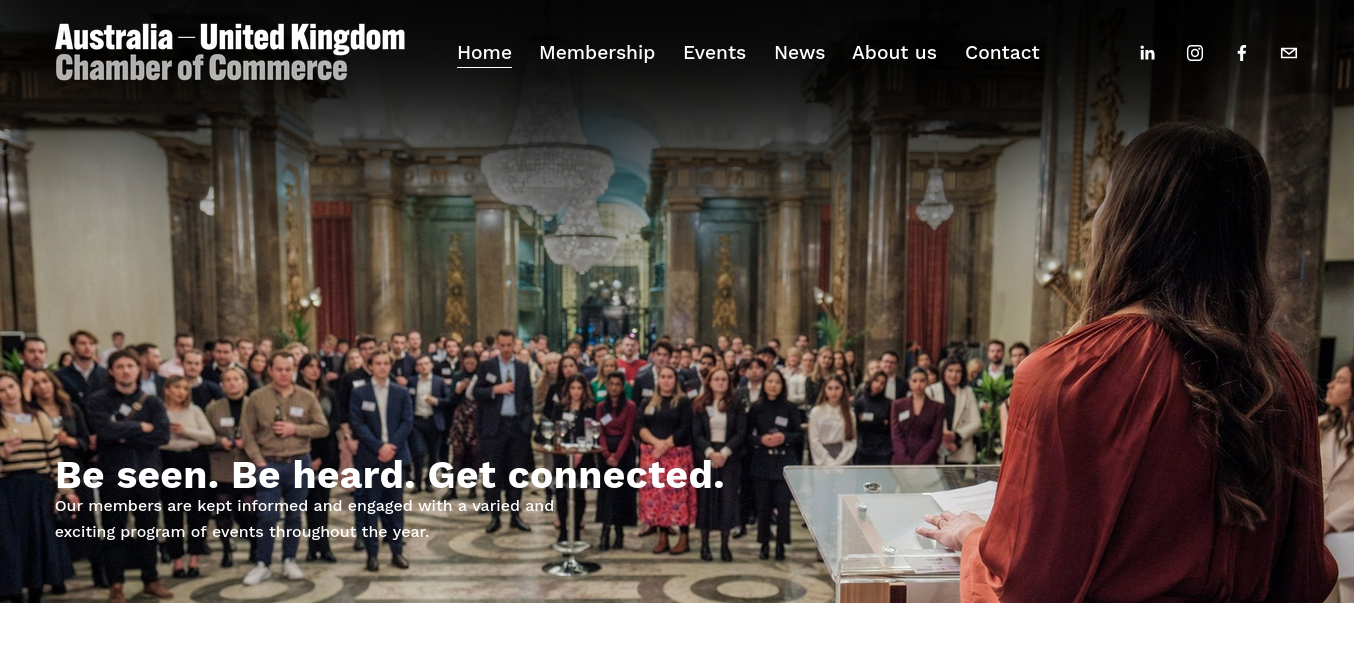Click the email envelope icon
Viewport: 1366px width, 651px height.
click(x=1289, y=53)
